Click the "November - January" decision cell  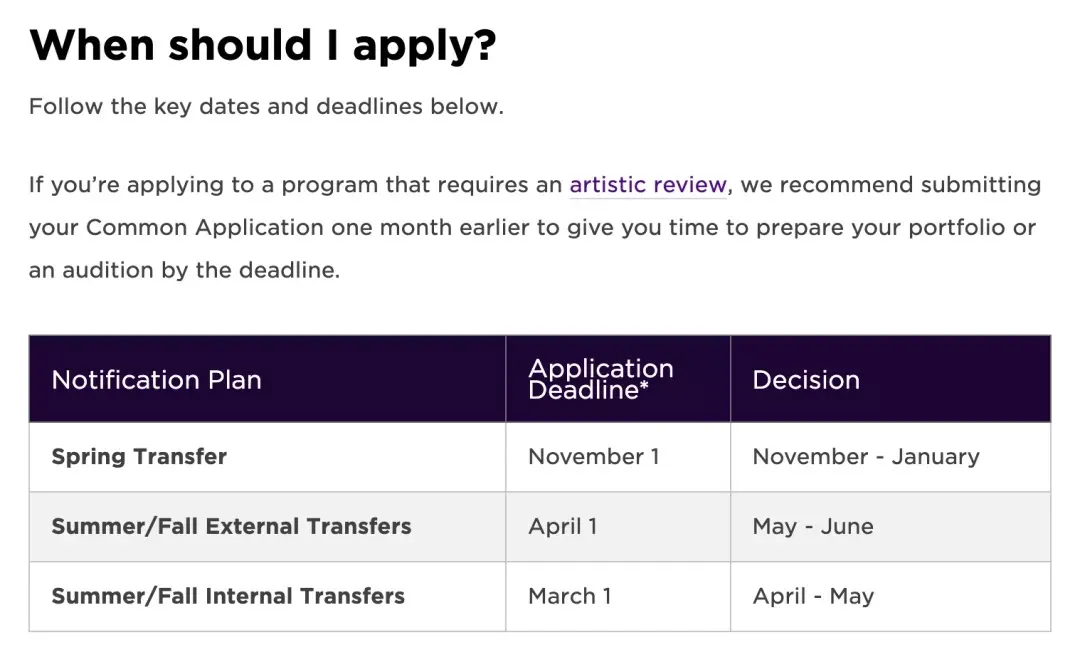866,457
